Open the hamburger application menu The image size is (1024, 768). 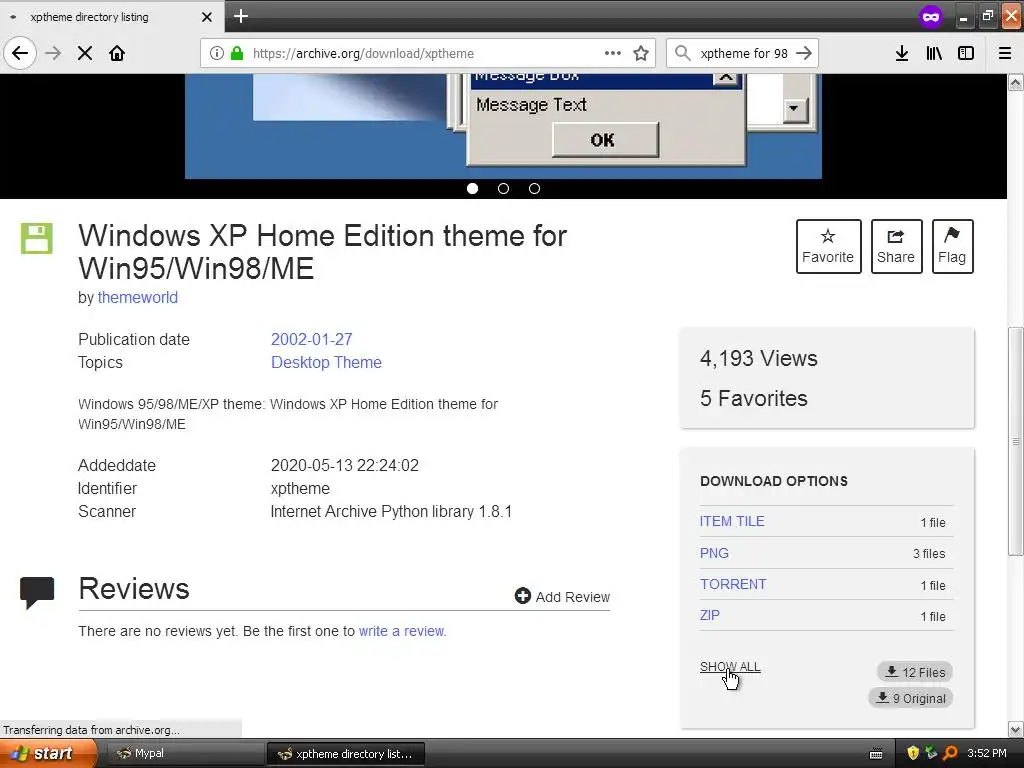[1005, 53]
